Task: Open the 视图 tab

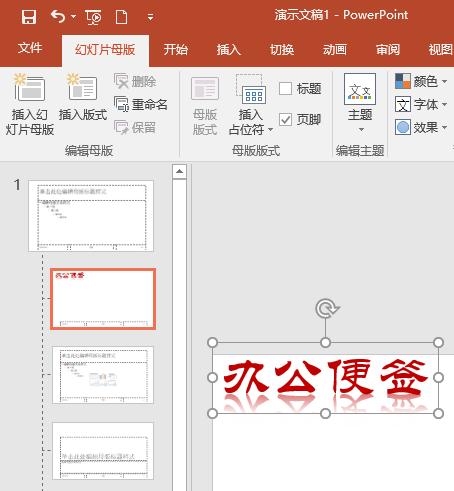Action: 441,50
